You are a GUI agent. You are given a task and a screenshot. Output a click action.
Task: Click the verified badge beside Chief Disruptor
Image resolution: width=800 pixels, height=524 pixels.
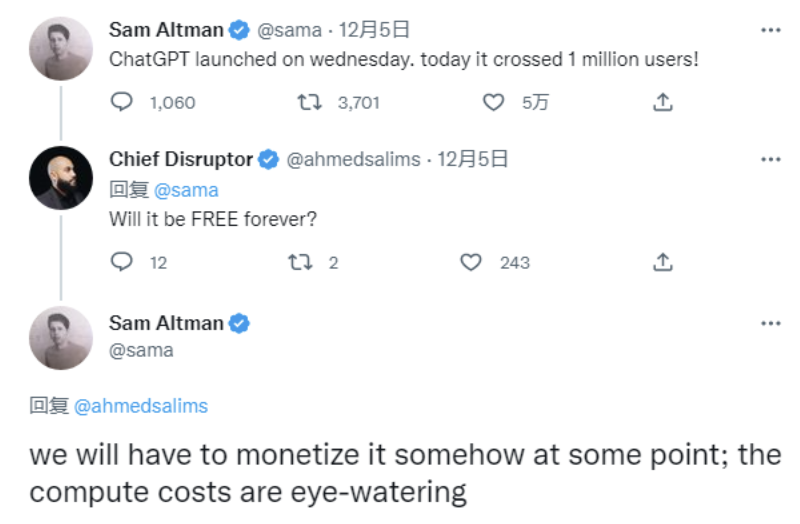269,159
